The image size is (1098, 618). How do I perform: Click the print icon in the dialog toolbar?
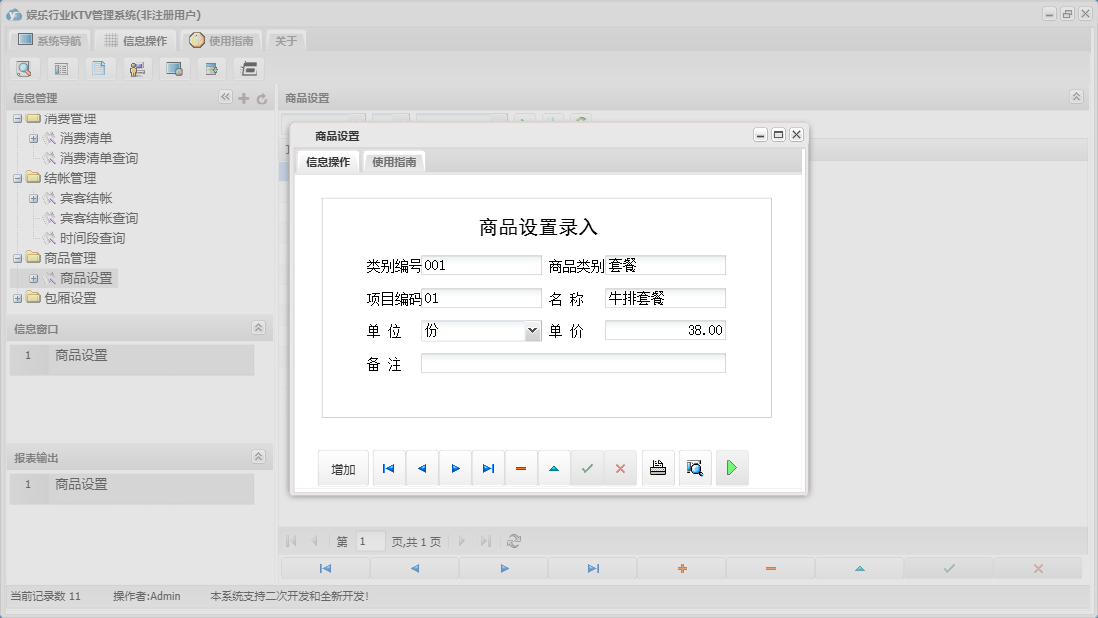click(x=657, y=467)
